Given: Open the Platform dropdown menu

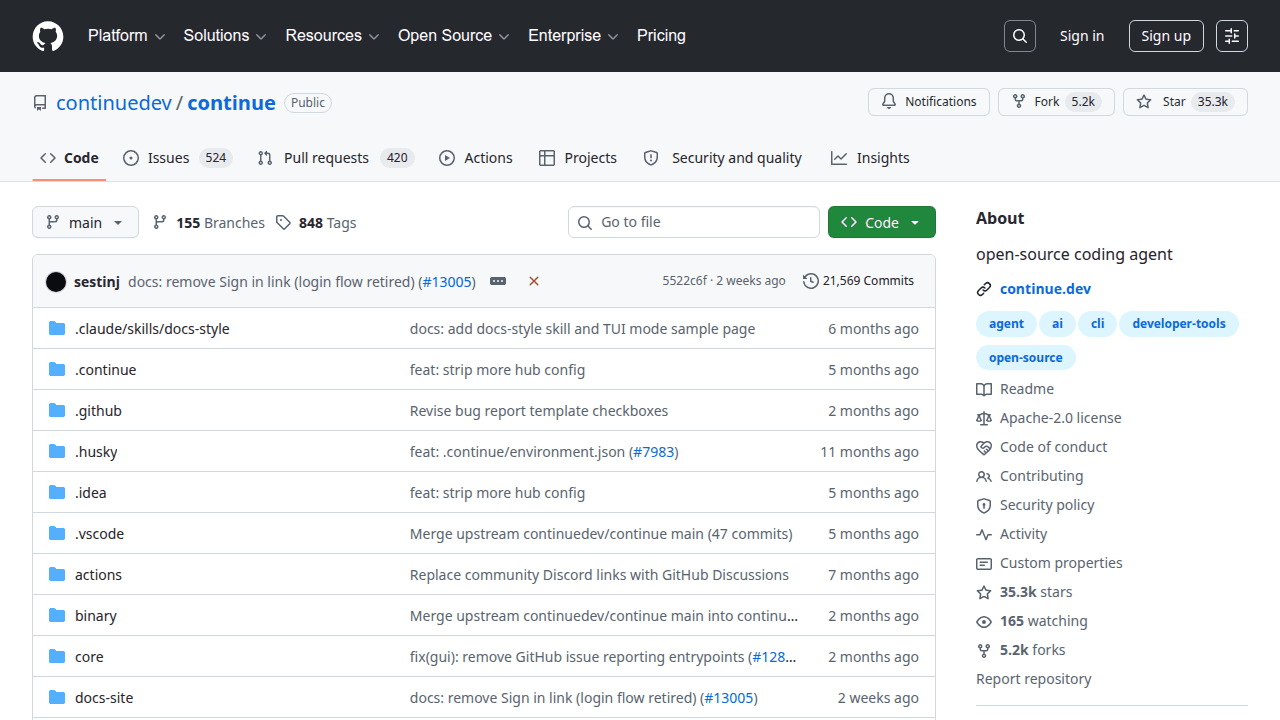Looking at the screenshot, I should point(126,36).
